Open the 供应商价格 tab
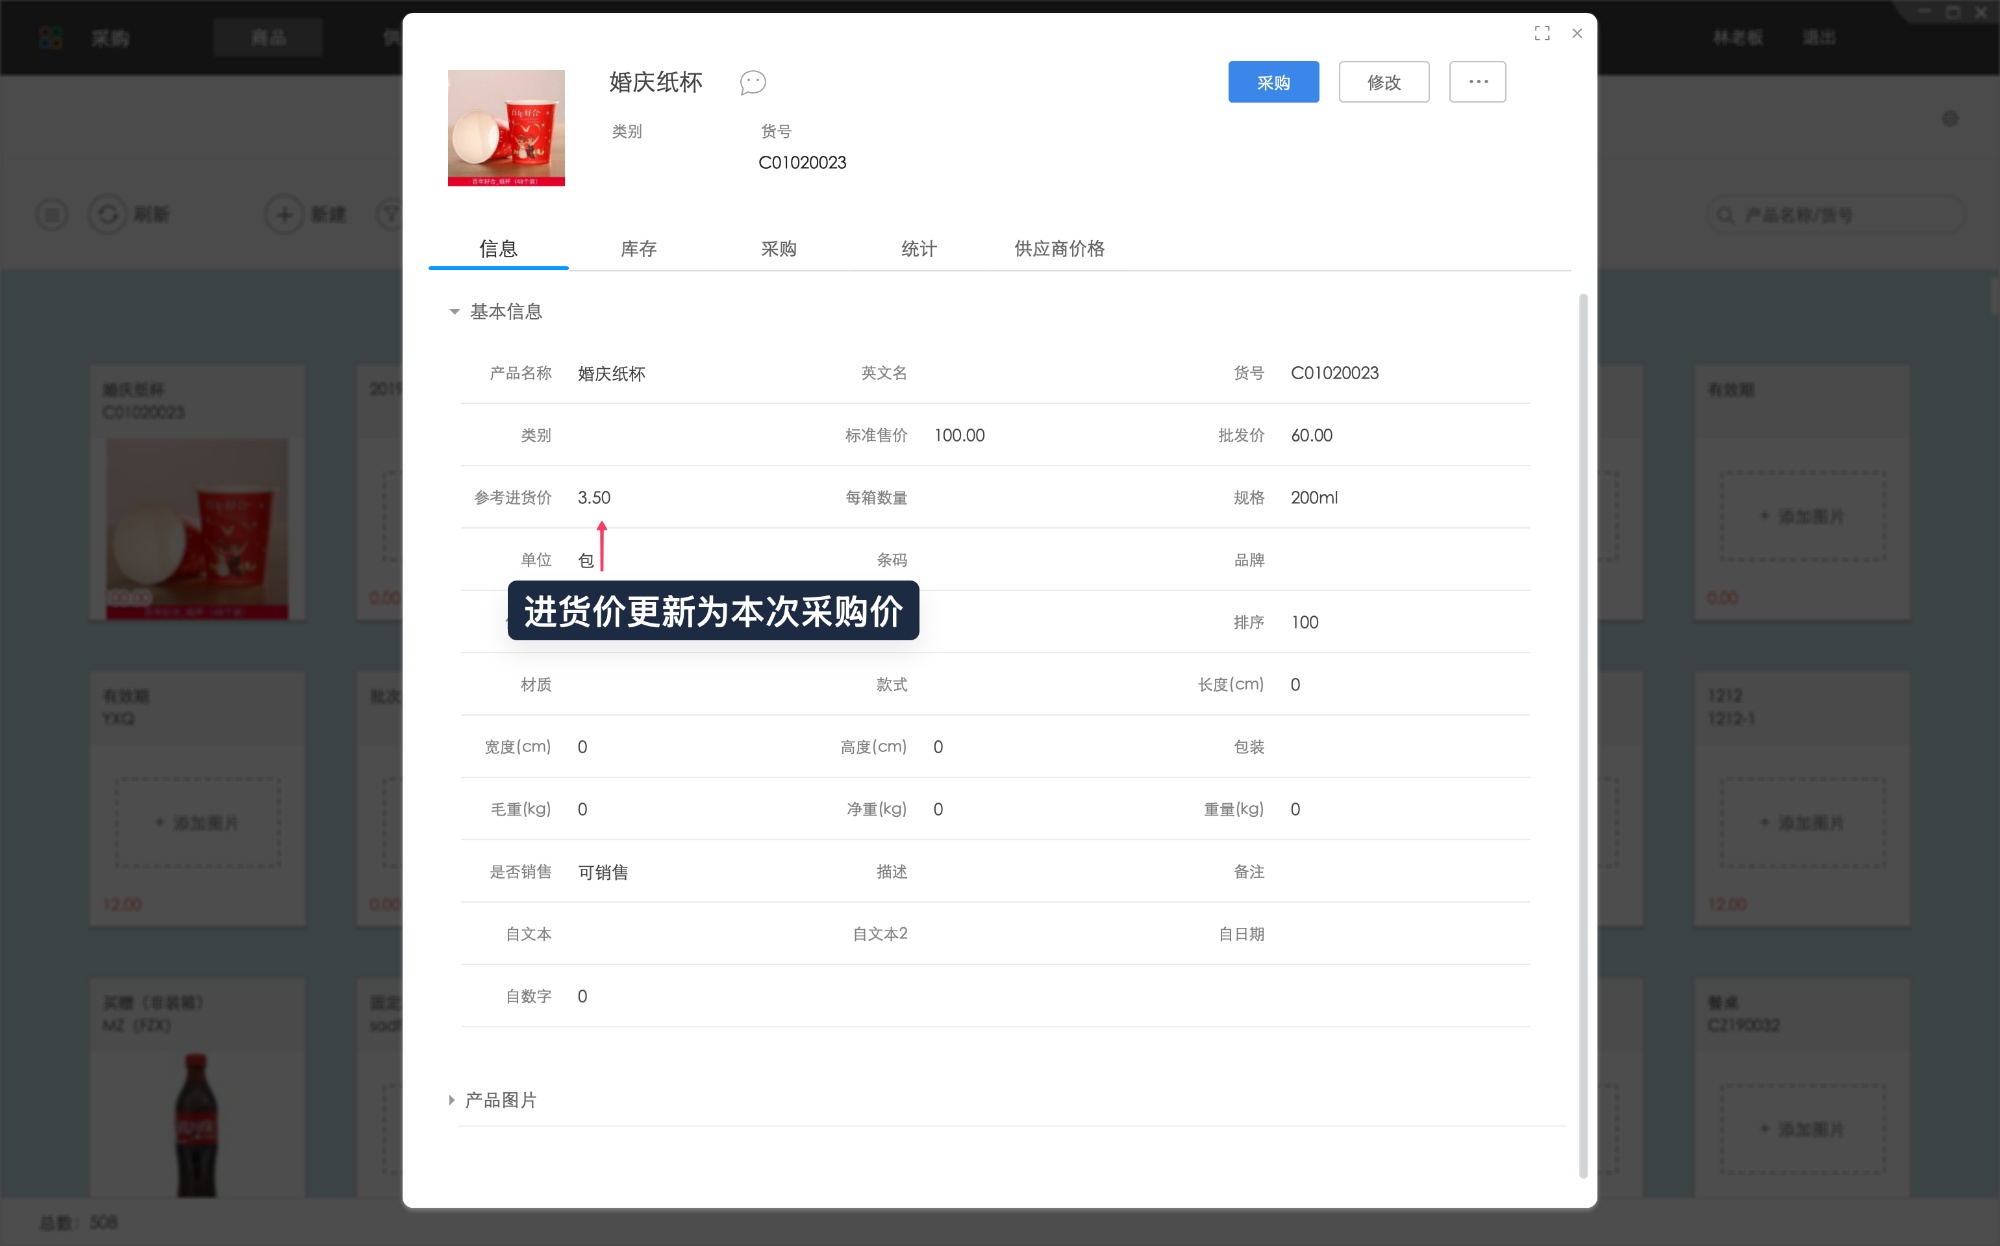The height and width of the screenshot is (1246, 2000). (x=1059, y=248)
